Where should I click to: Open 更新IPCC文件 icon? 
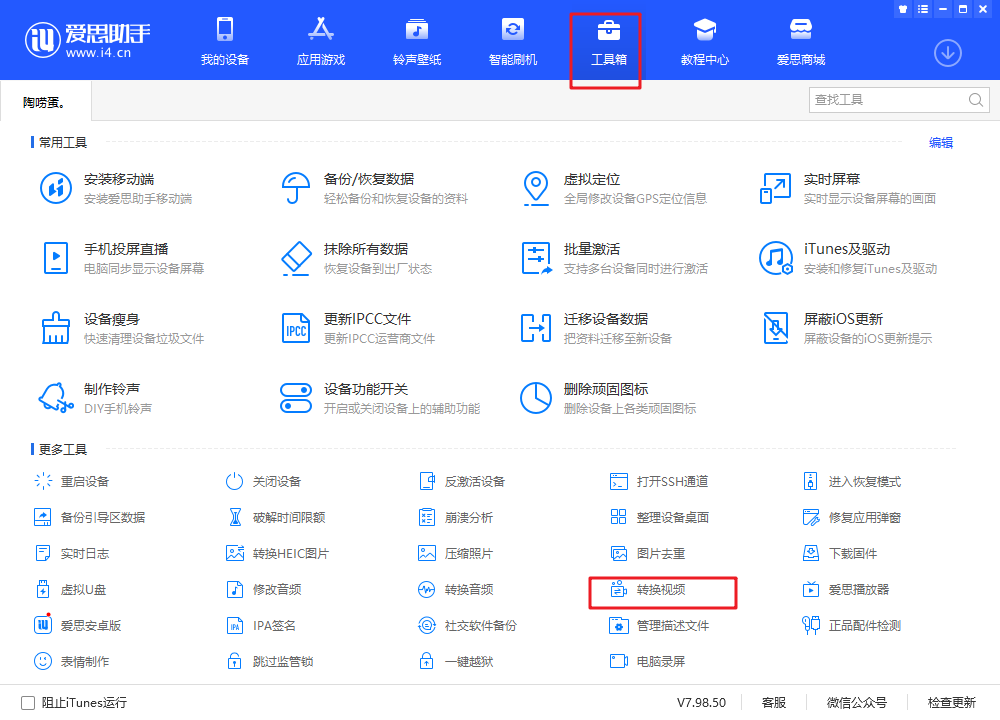coord(296,328)
